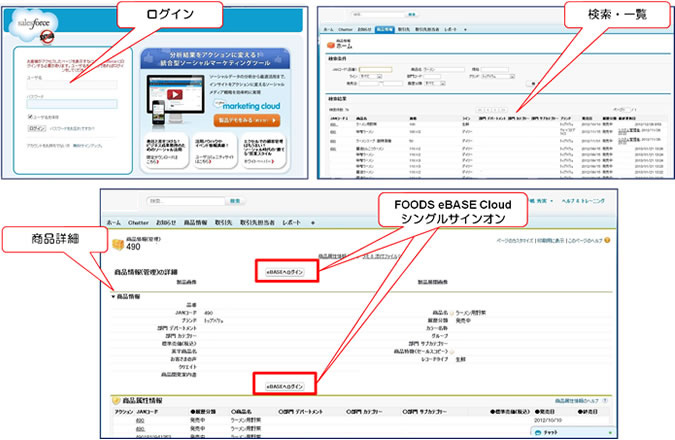Open 取引先担当者 tab in product detail window
Viewport: 675px width, 440px height.
(x=257, y=223)
